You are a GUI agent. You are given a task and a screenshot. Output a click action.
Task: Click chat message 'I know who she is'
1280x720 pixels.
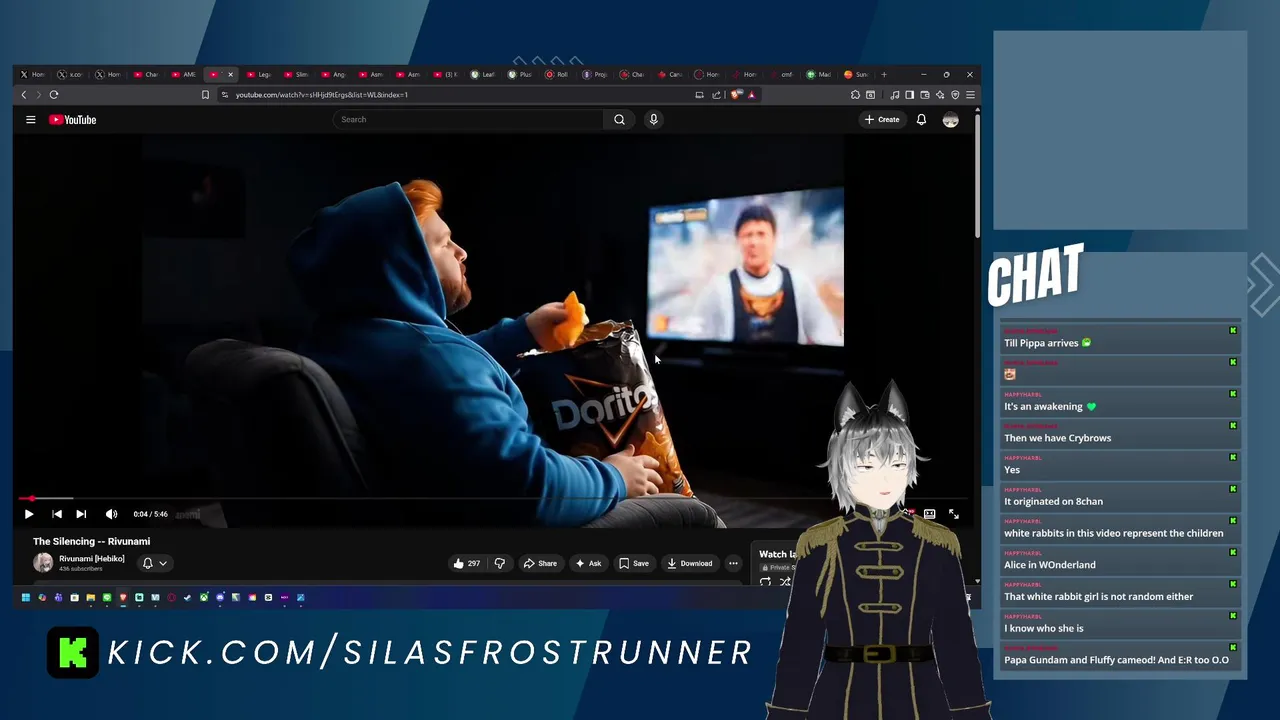coord(1044,628)
